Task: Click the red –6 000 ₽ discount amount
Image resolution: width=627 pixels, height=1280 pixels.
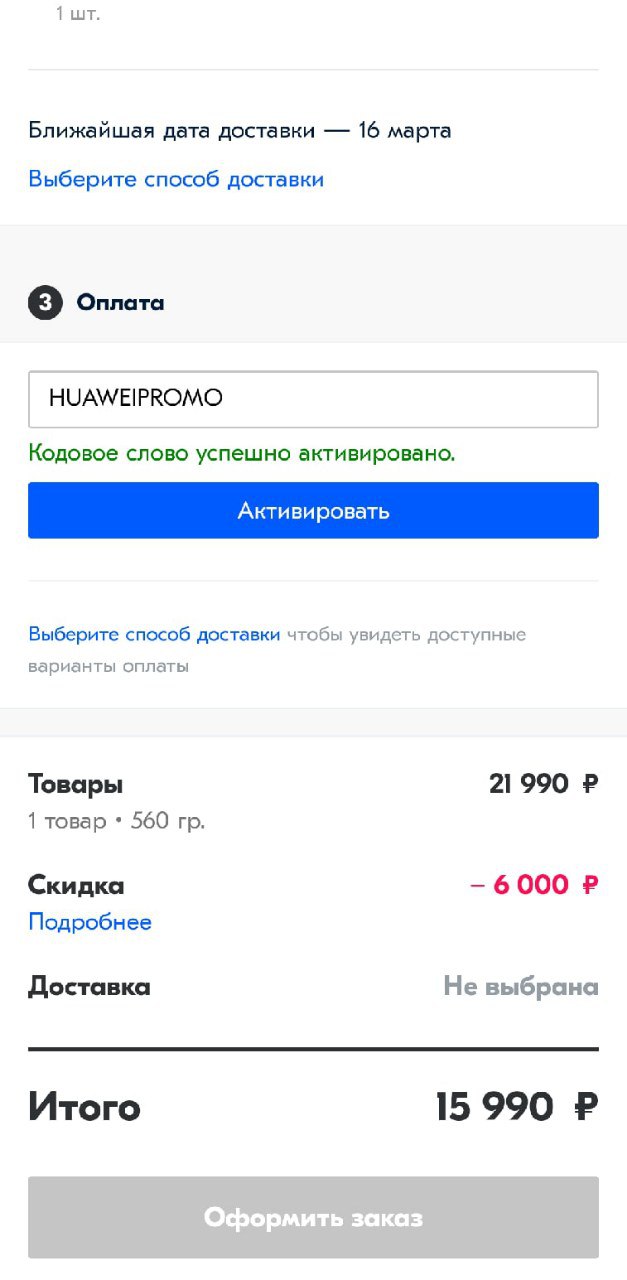Action: (533, 885)
